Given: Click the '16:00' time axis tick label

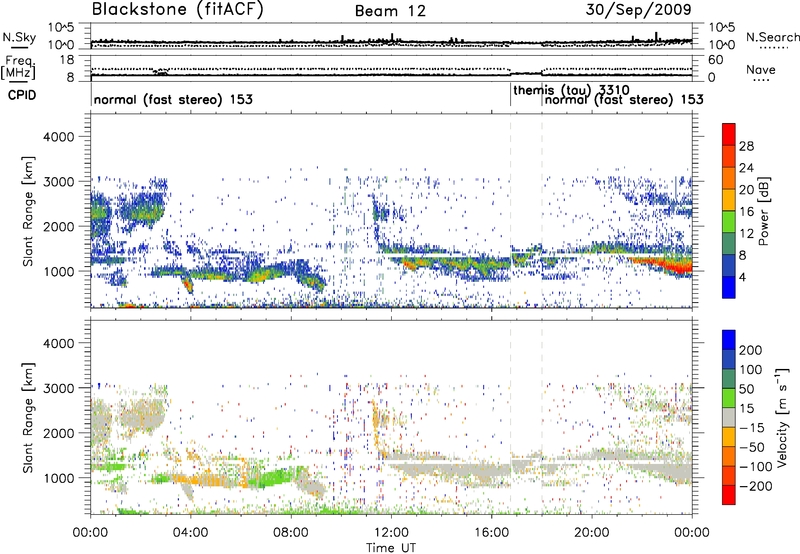Looking at the screenshot, I should 492,533.
